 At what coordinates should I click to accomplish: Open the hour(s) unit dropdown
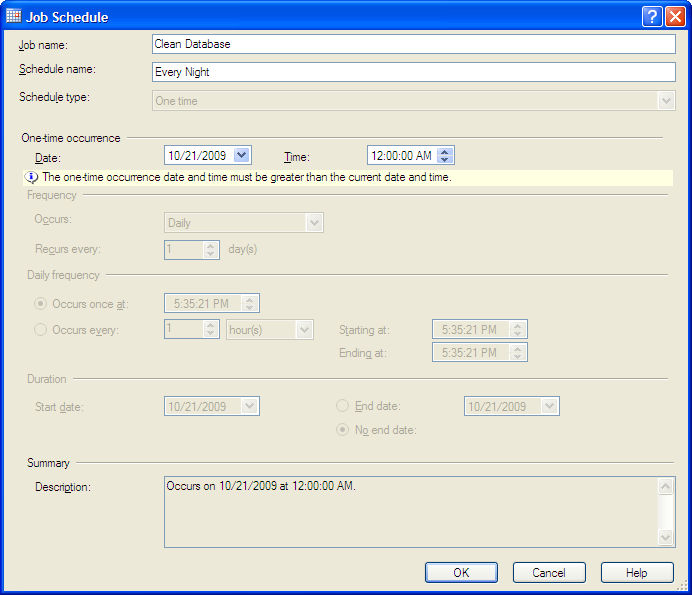click(304, 329)
